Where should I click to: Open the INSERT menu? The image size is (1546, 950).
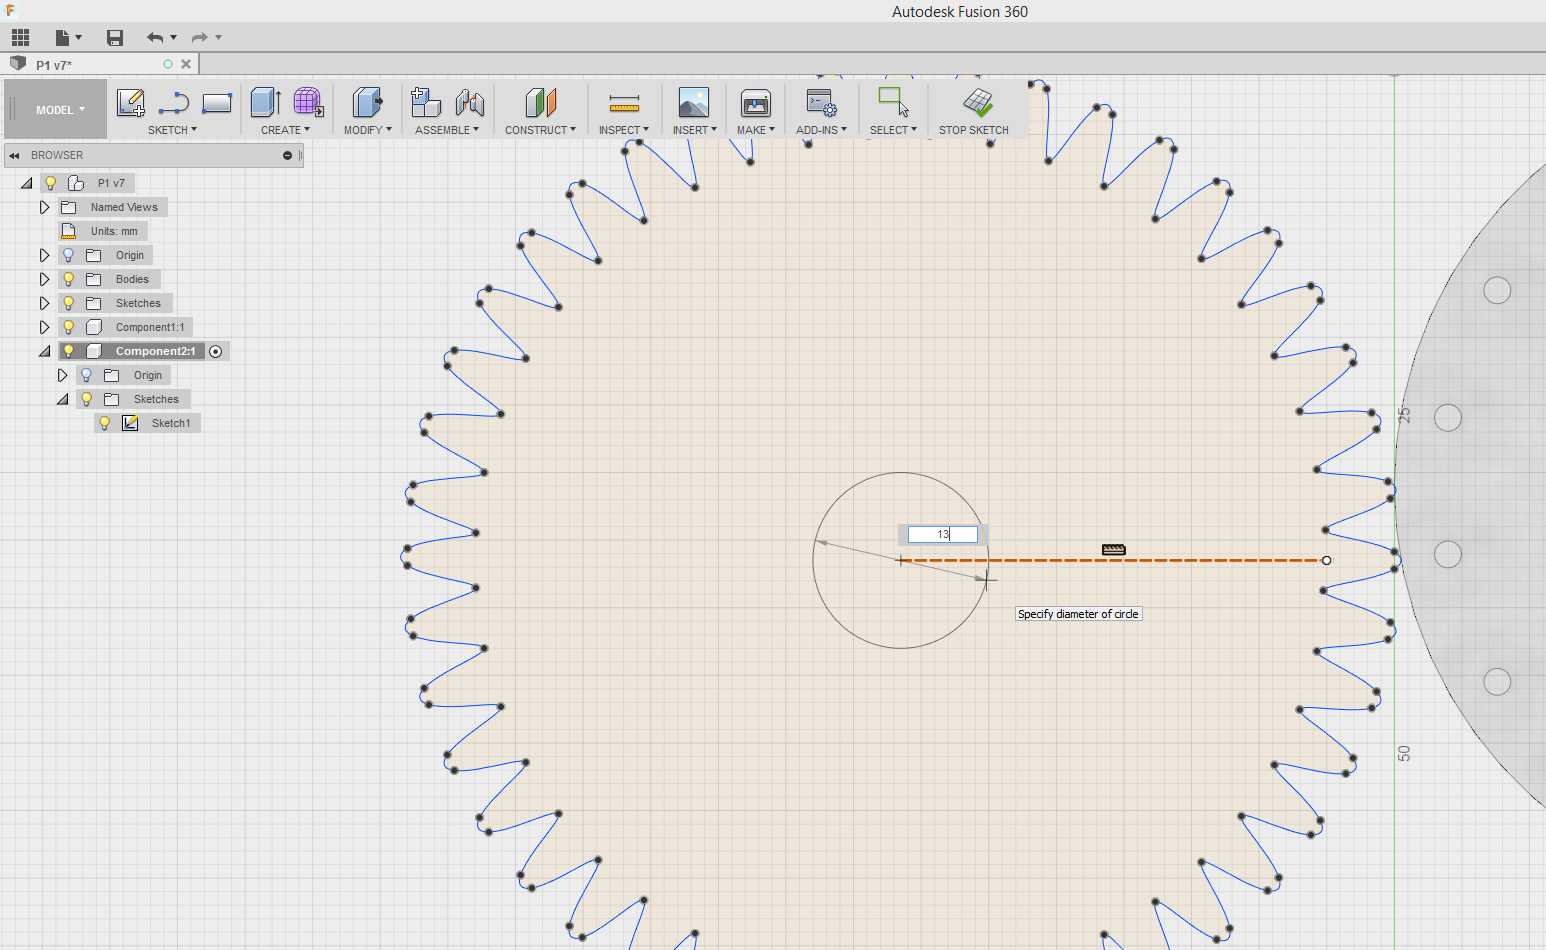click(x=694, y=130)
